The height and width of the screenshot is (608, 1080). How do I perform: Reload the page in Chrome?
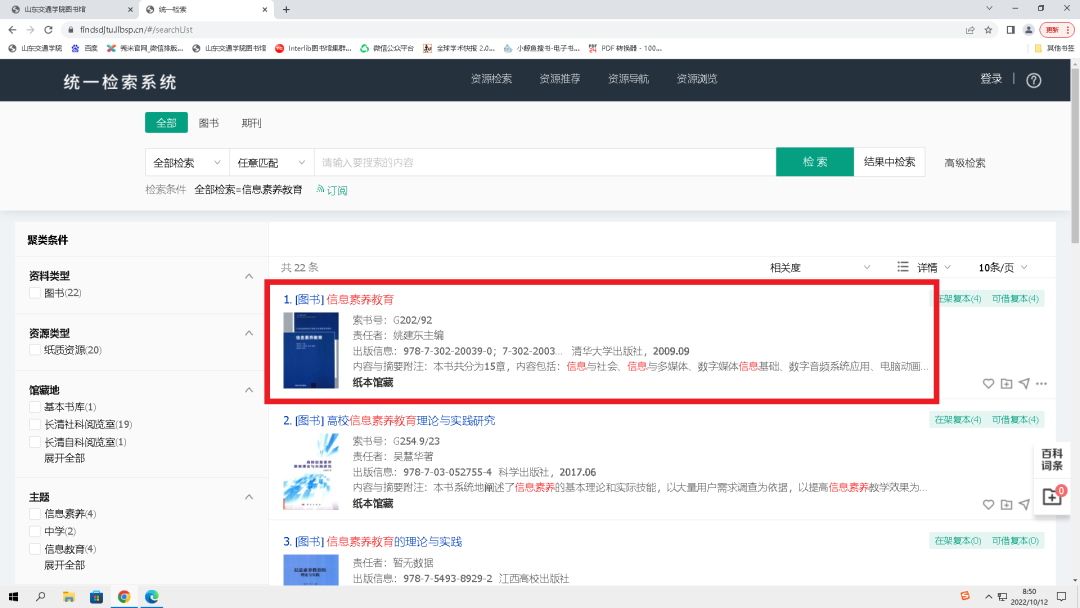(x=48, y=30)
